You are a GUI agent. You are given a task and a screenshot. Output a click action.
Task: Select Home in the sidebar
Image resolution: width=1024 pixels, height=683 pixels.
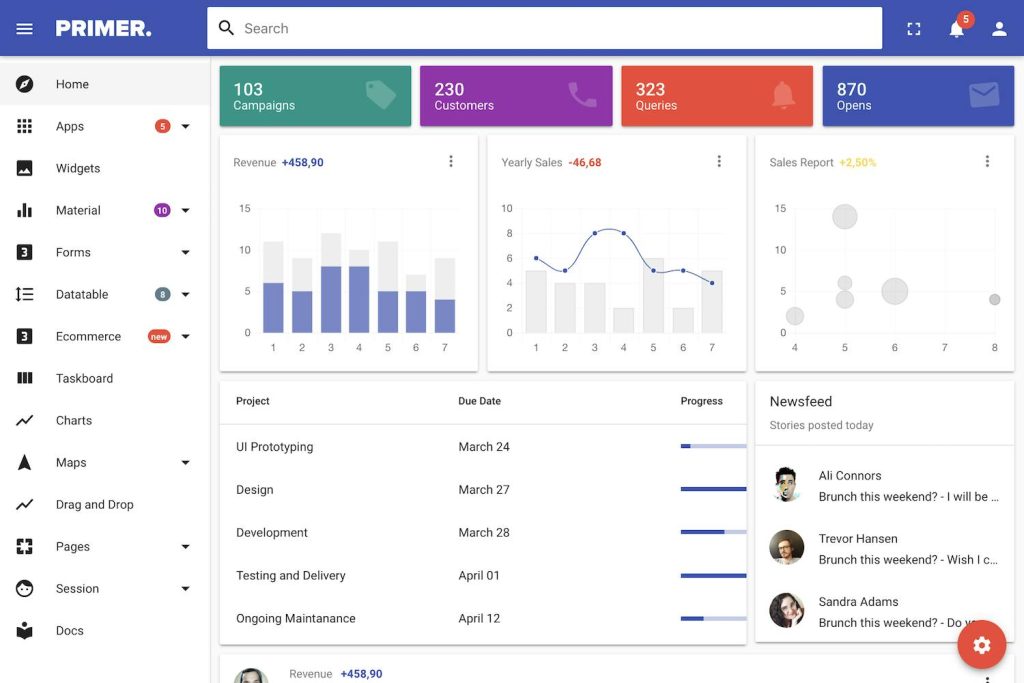tap(72, 84)
